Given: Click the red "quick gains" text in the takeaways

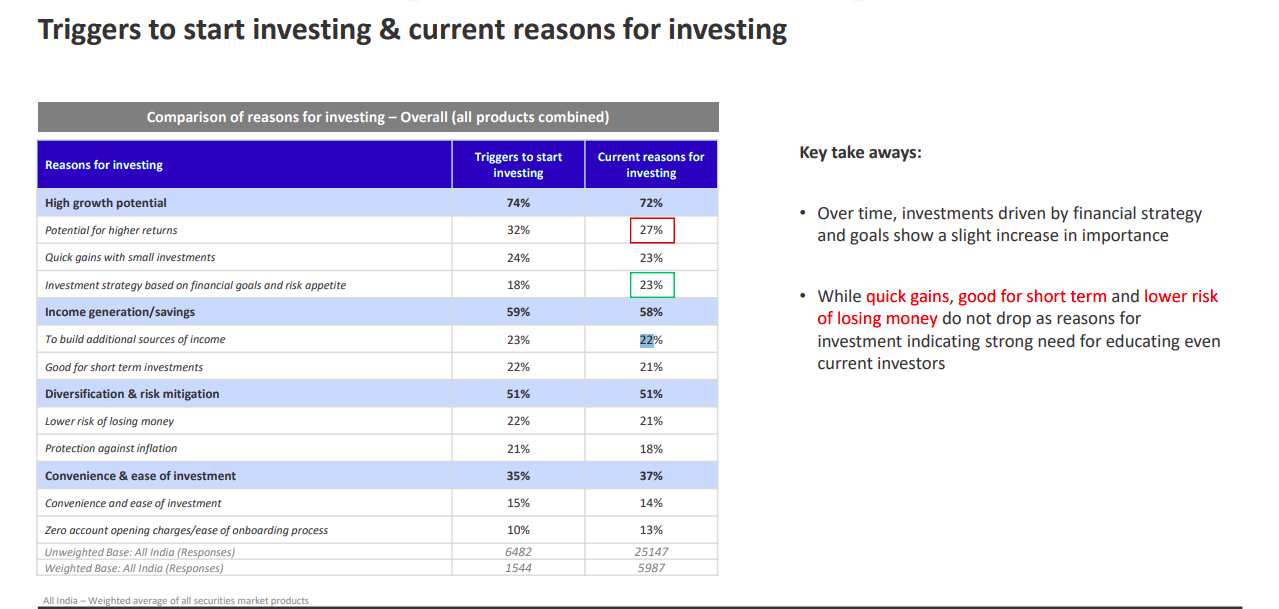Looking at the screenshot, I should pos(907,296).
